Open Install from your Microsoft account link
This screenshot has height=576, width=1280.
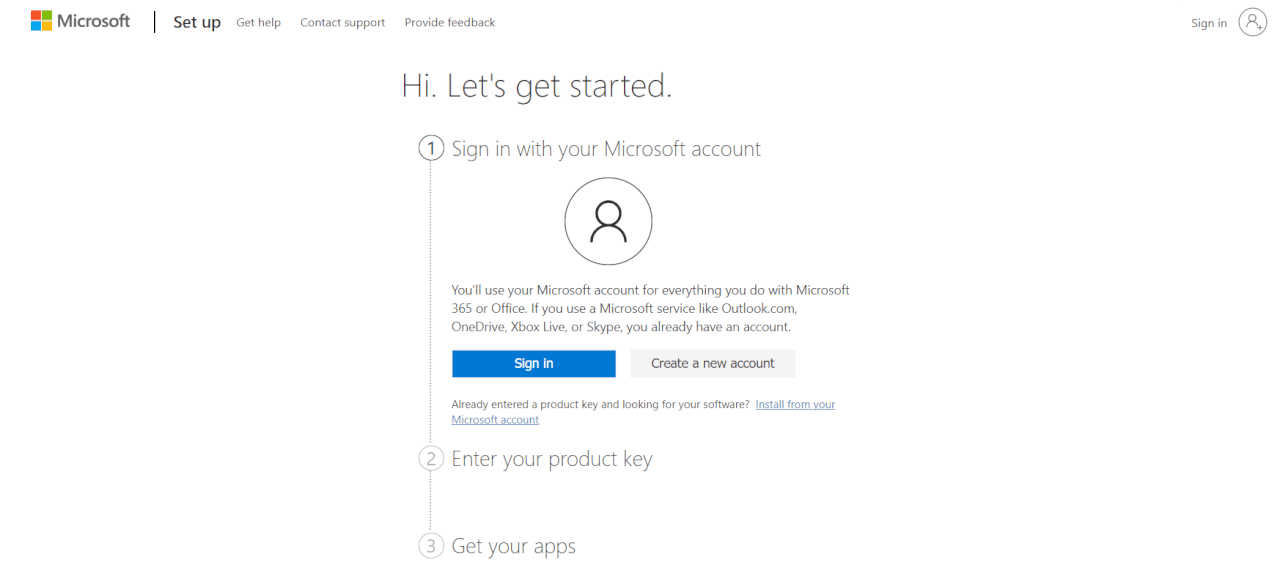click(795, 404)
